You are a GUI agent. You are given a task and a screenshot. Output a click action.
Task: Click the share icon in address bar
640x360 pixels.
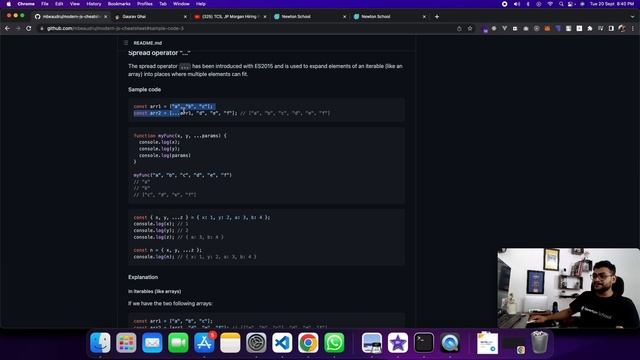pos(459,29)
